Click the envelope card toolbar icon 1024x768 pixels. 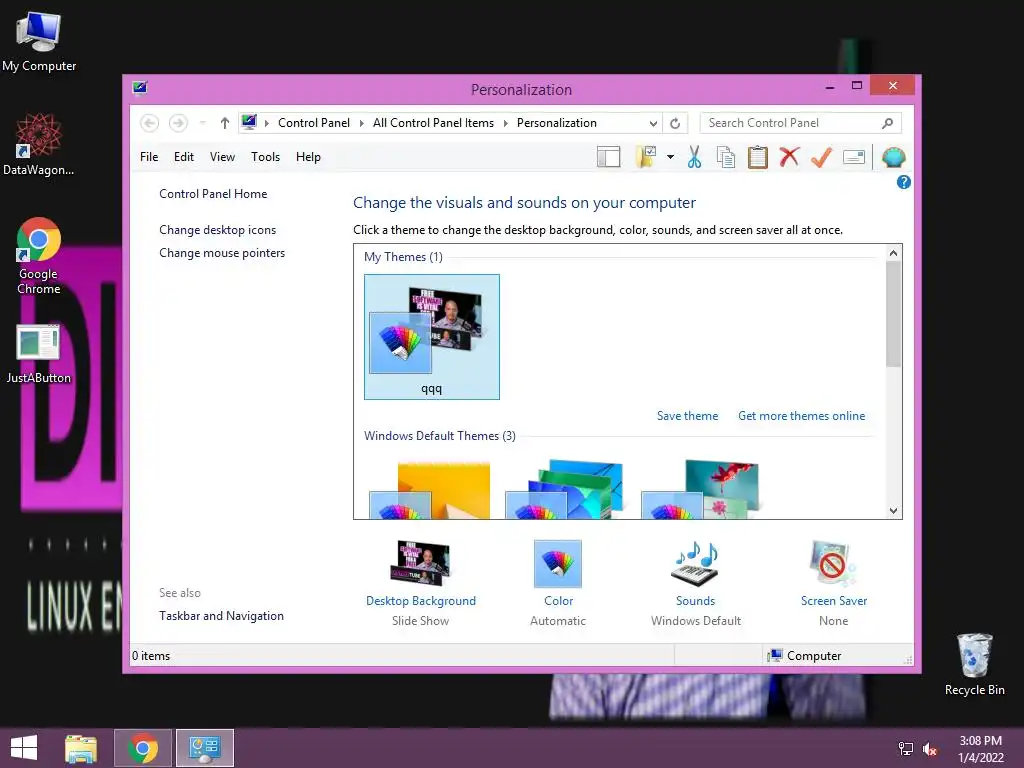[x=854, y=157]
